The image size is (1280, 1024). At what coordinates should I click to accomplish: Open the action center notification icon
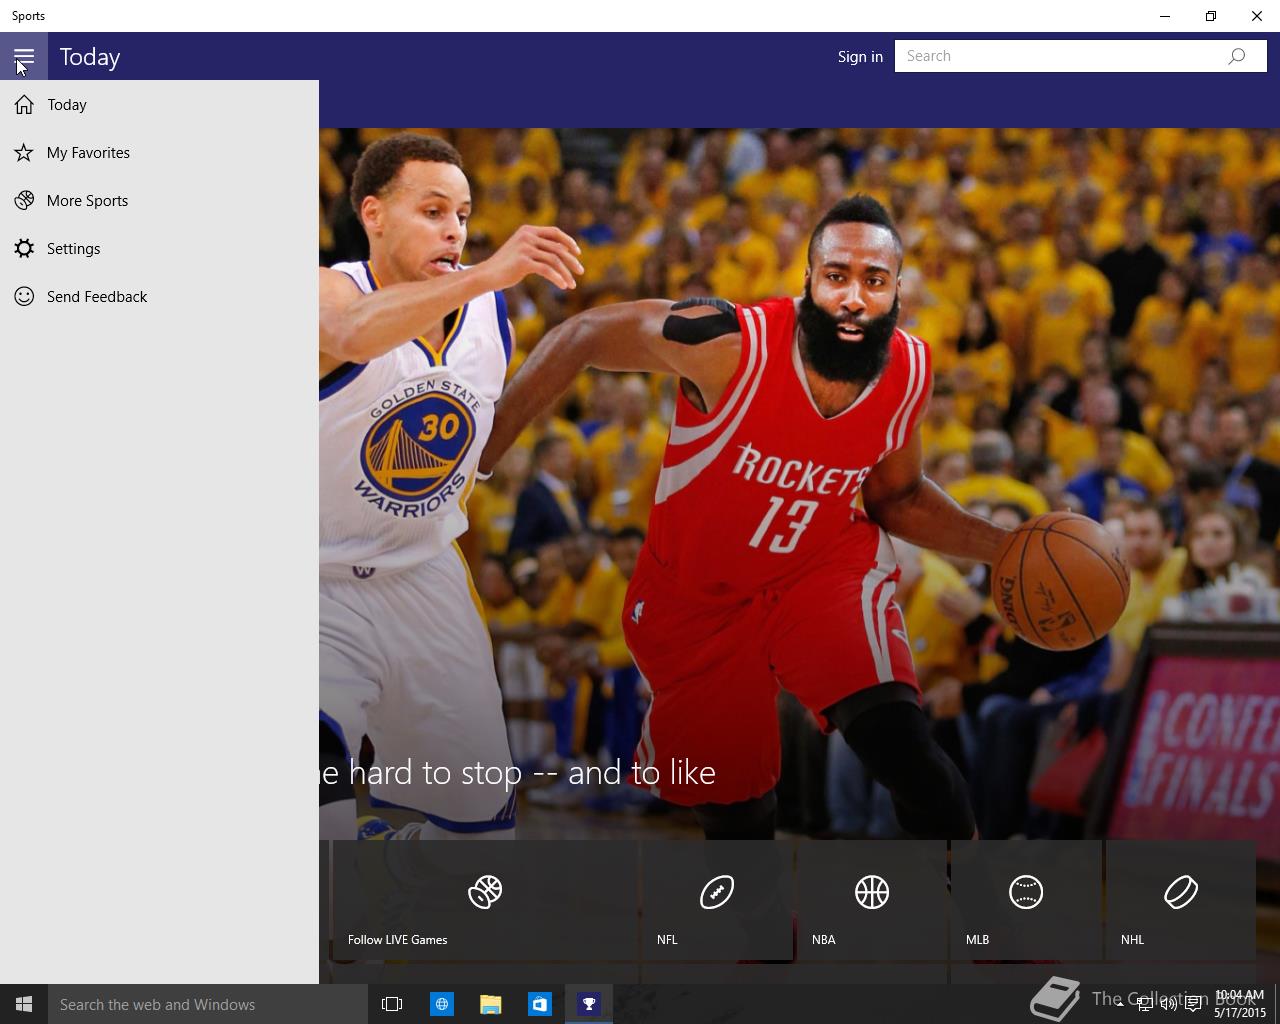1193,1004
